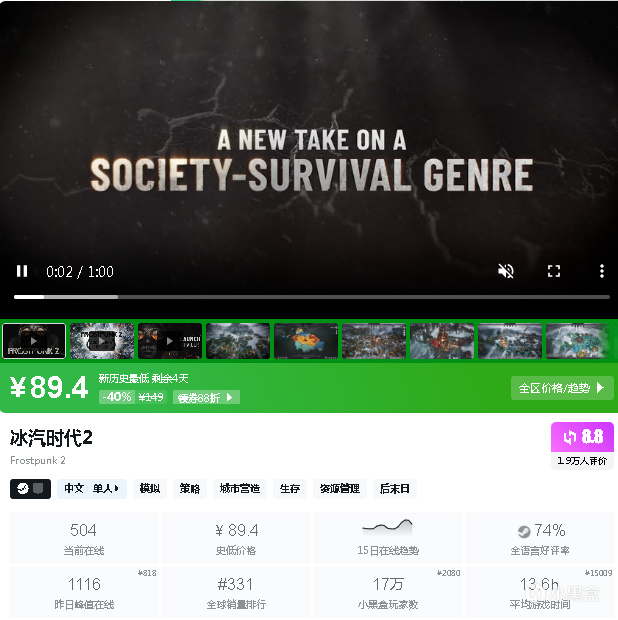Open the 74% 全语言好评率 stat
Image resolution: width=618 pixels, height=620 pixels.
pyautogui.click(x=540, y=538)
